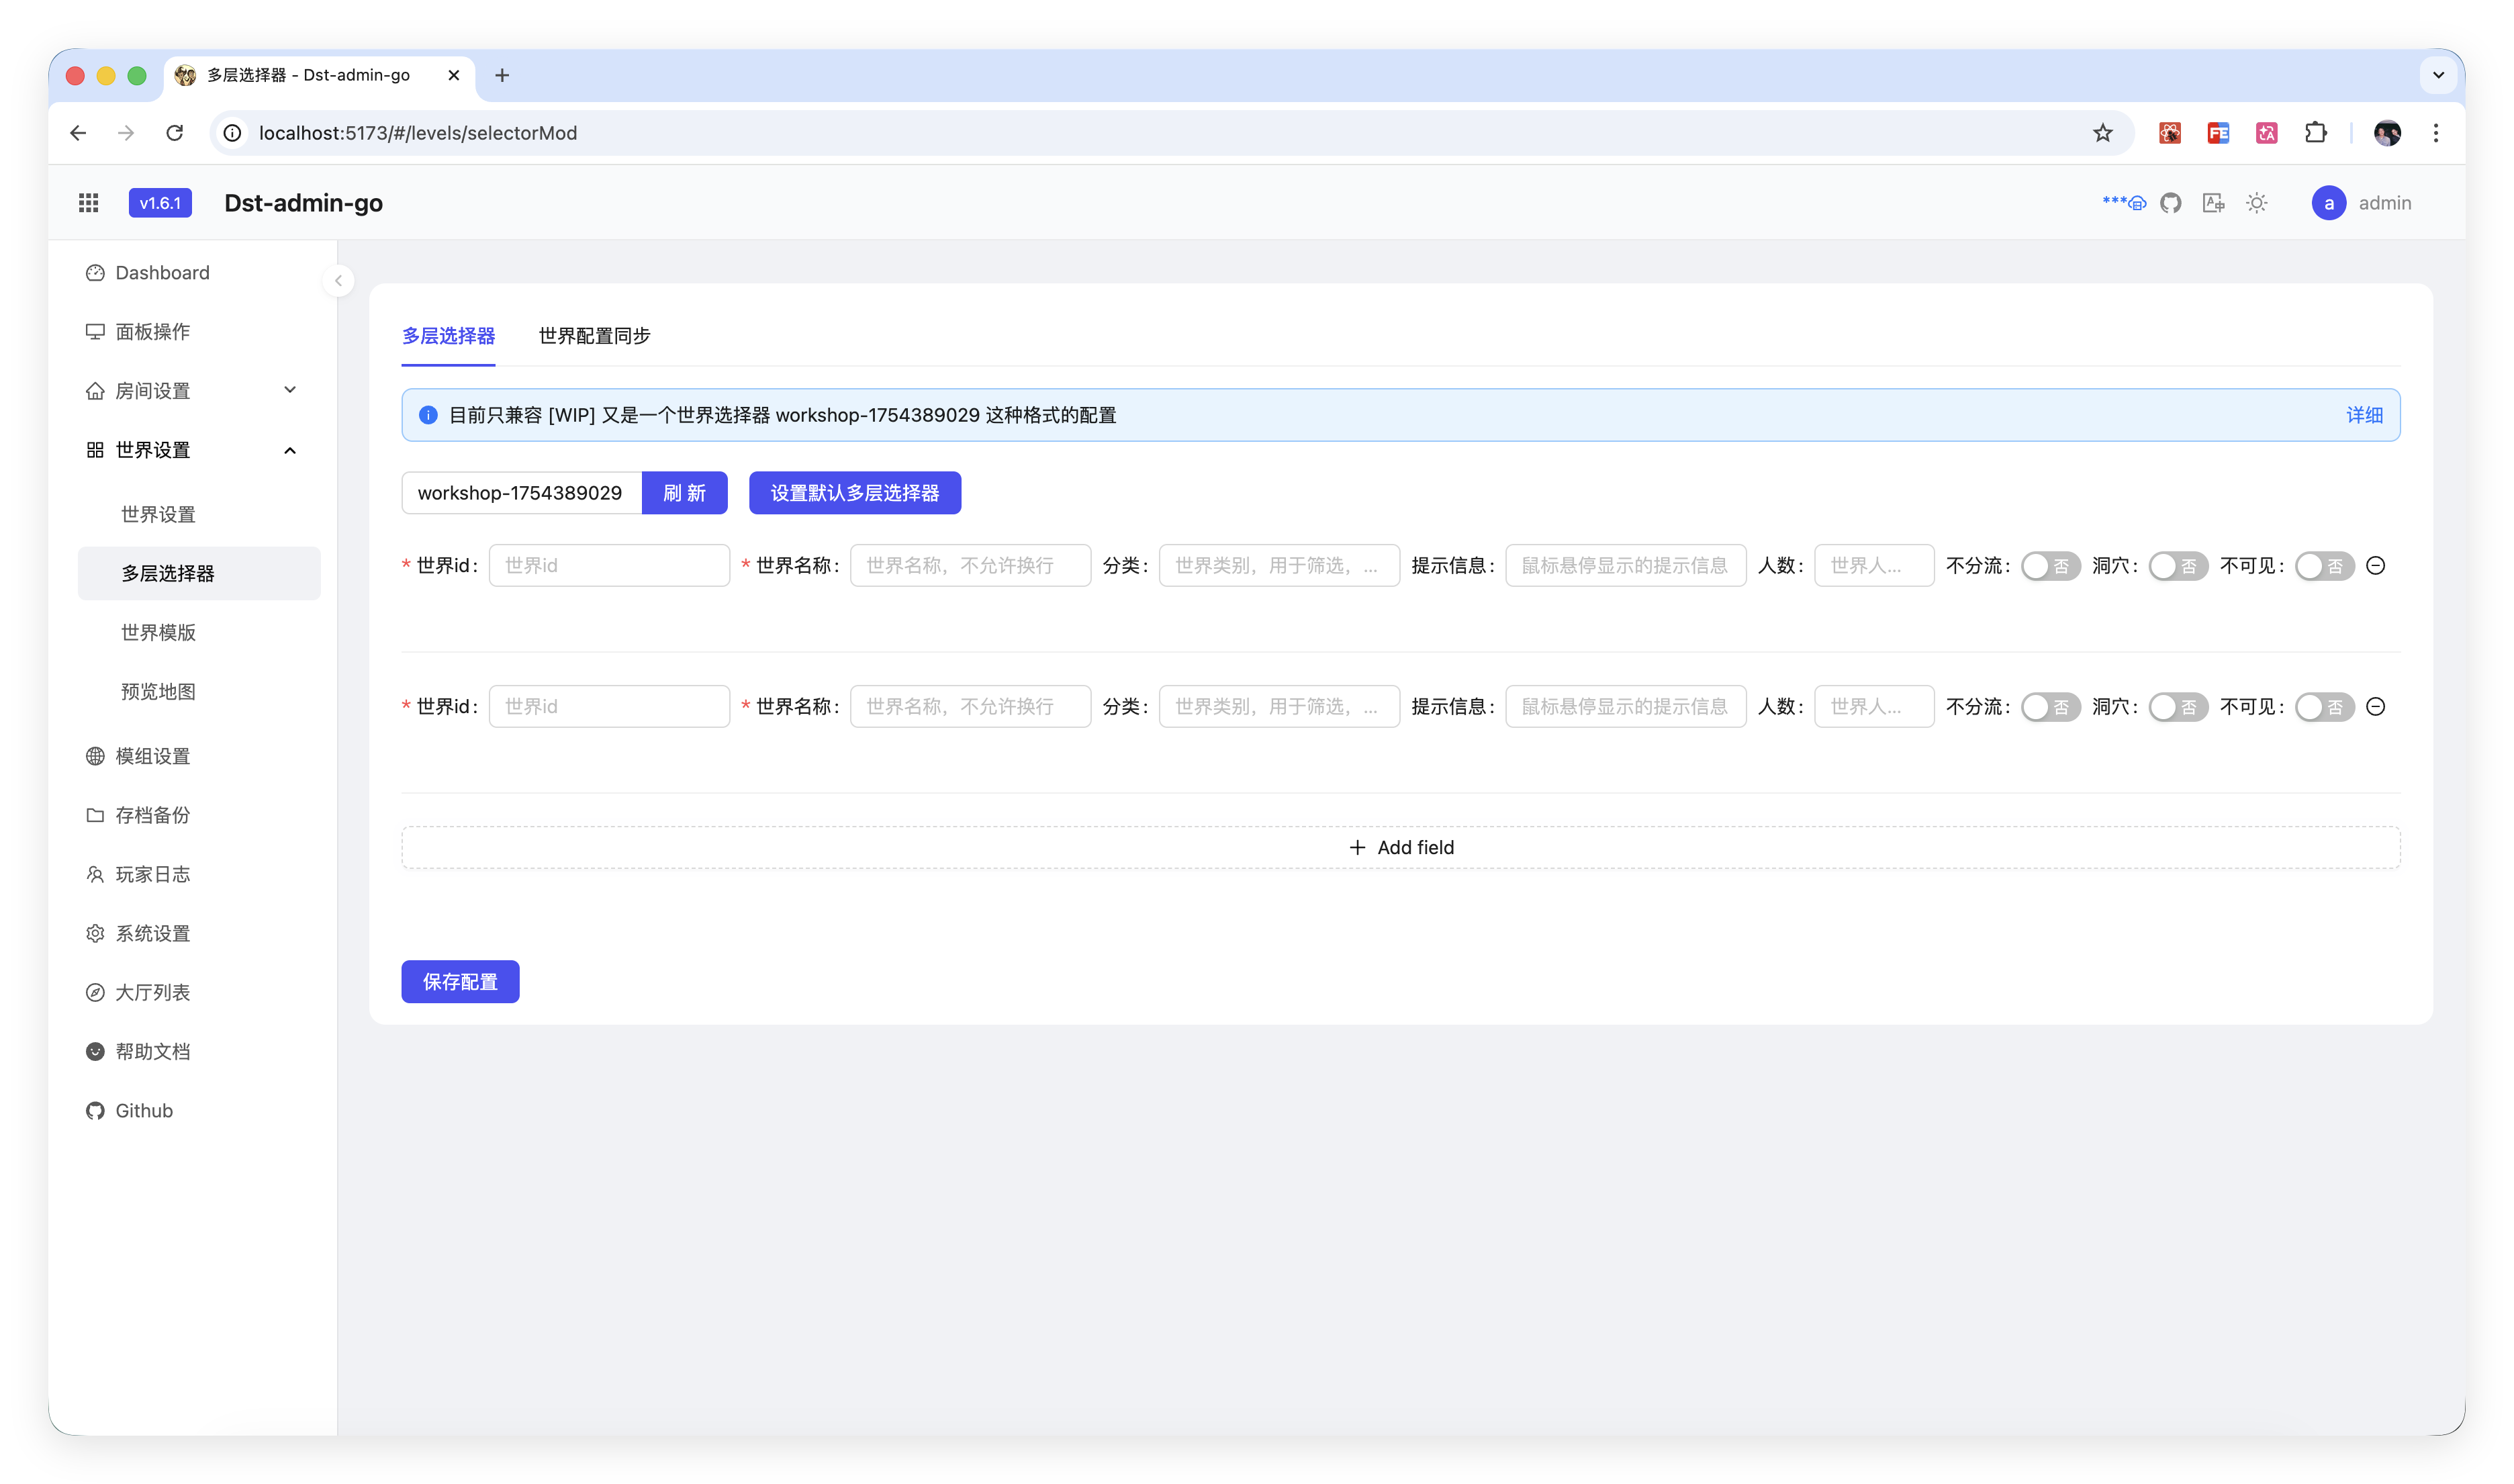Click 设置默认多层选择器 button
The height and width of the screenshot is (1484, 2514).
(855, 493)
